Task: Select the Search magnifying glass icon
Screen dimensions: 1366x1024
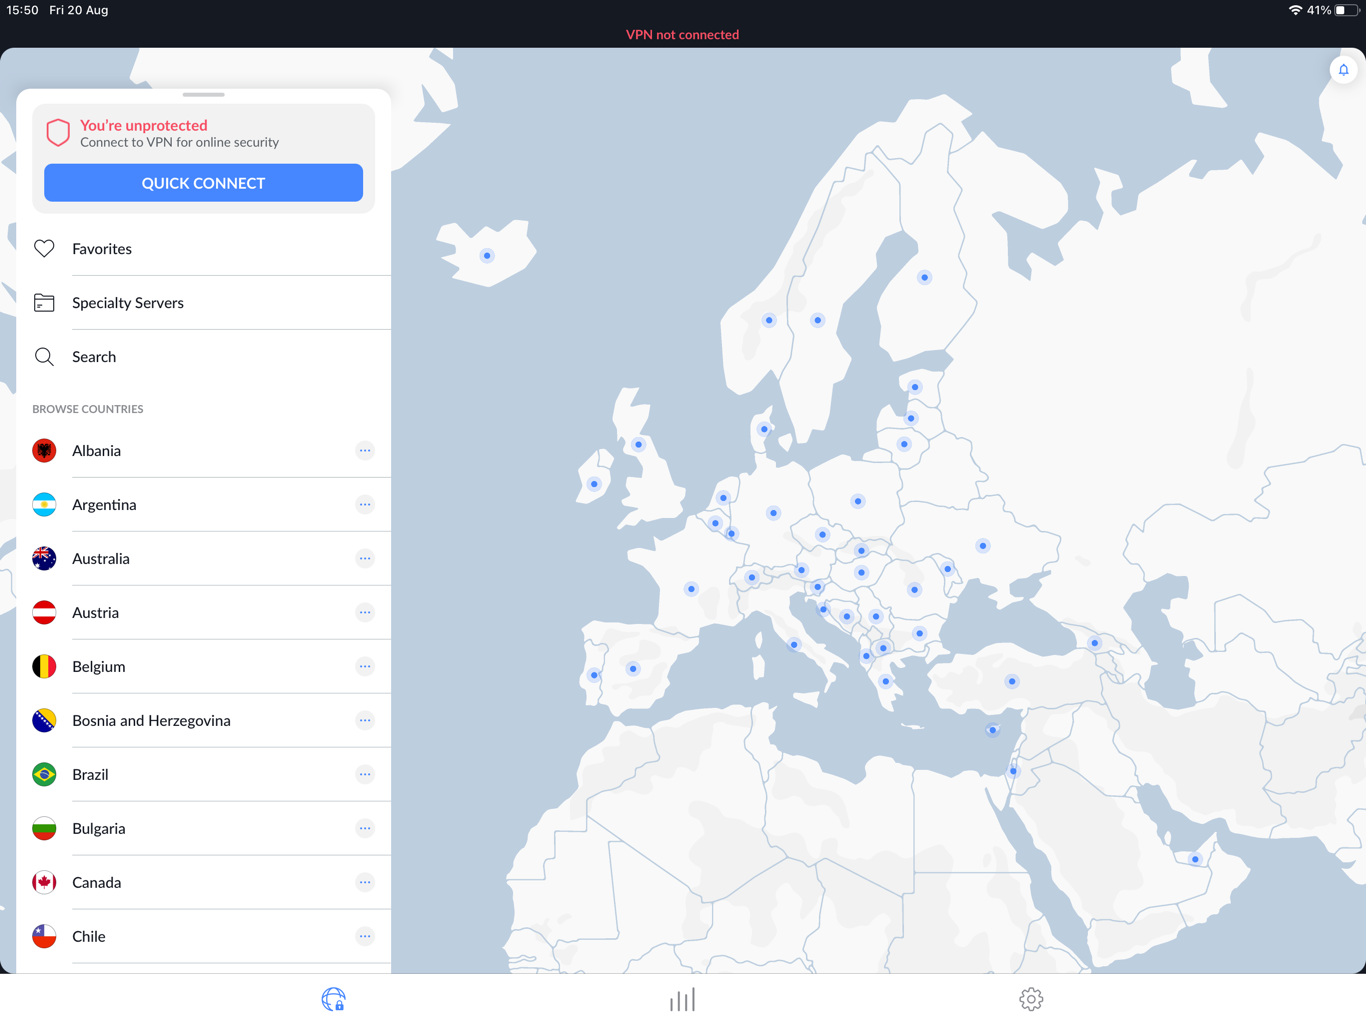Action: (44, 356)
